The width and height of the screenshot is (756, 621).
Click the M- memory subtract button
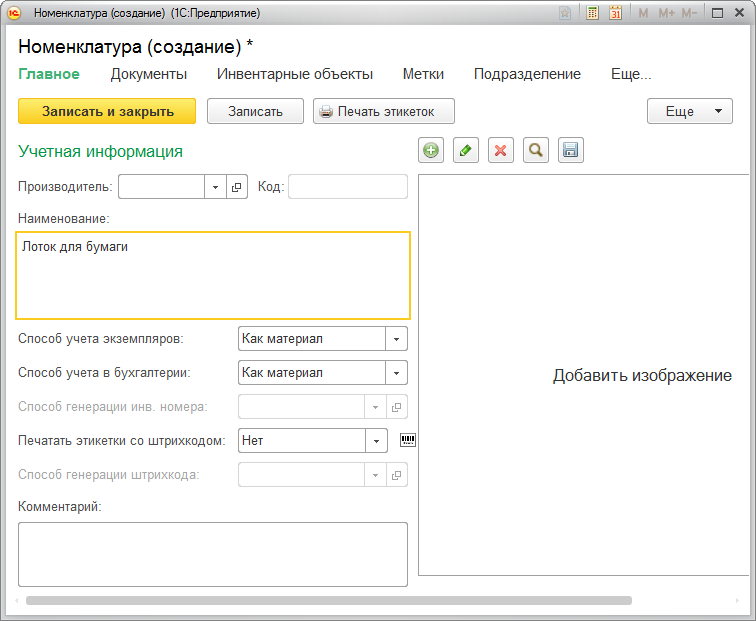pos(689,13)
